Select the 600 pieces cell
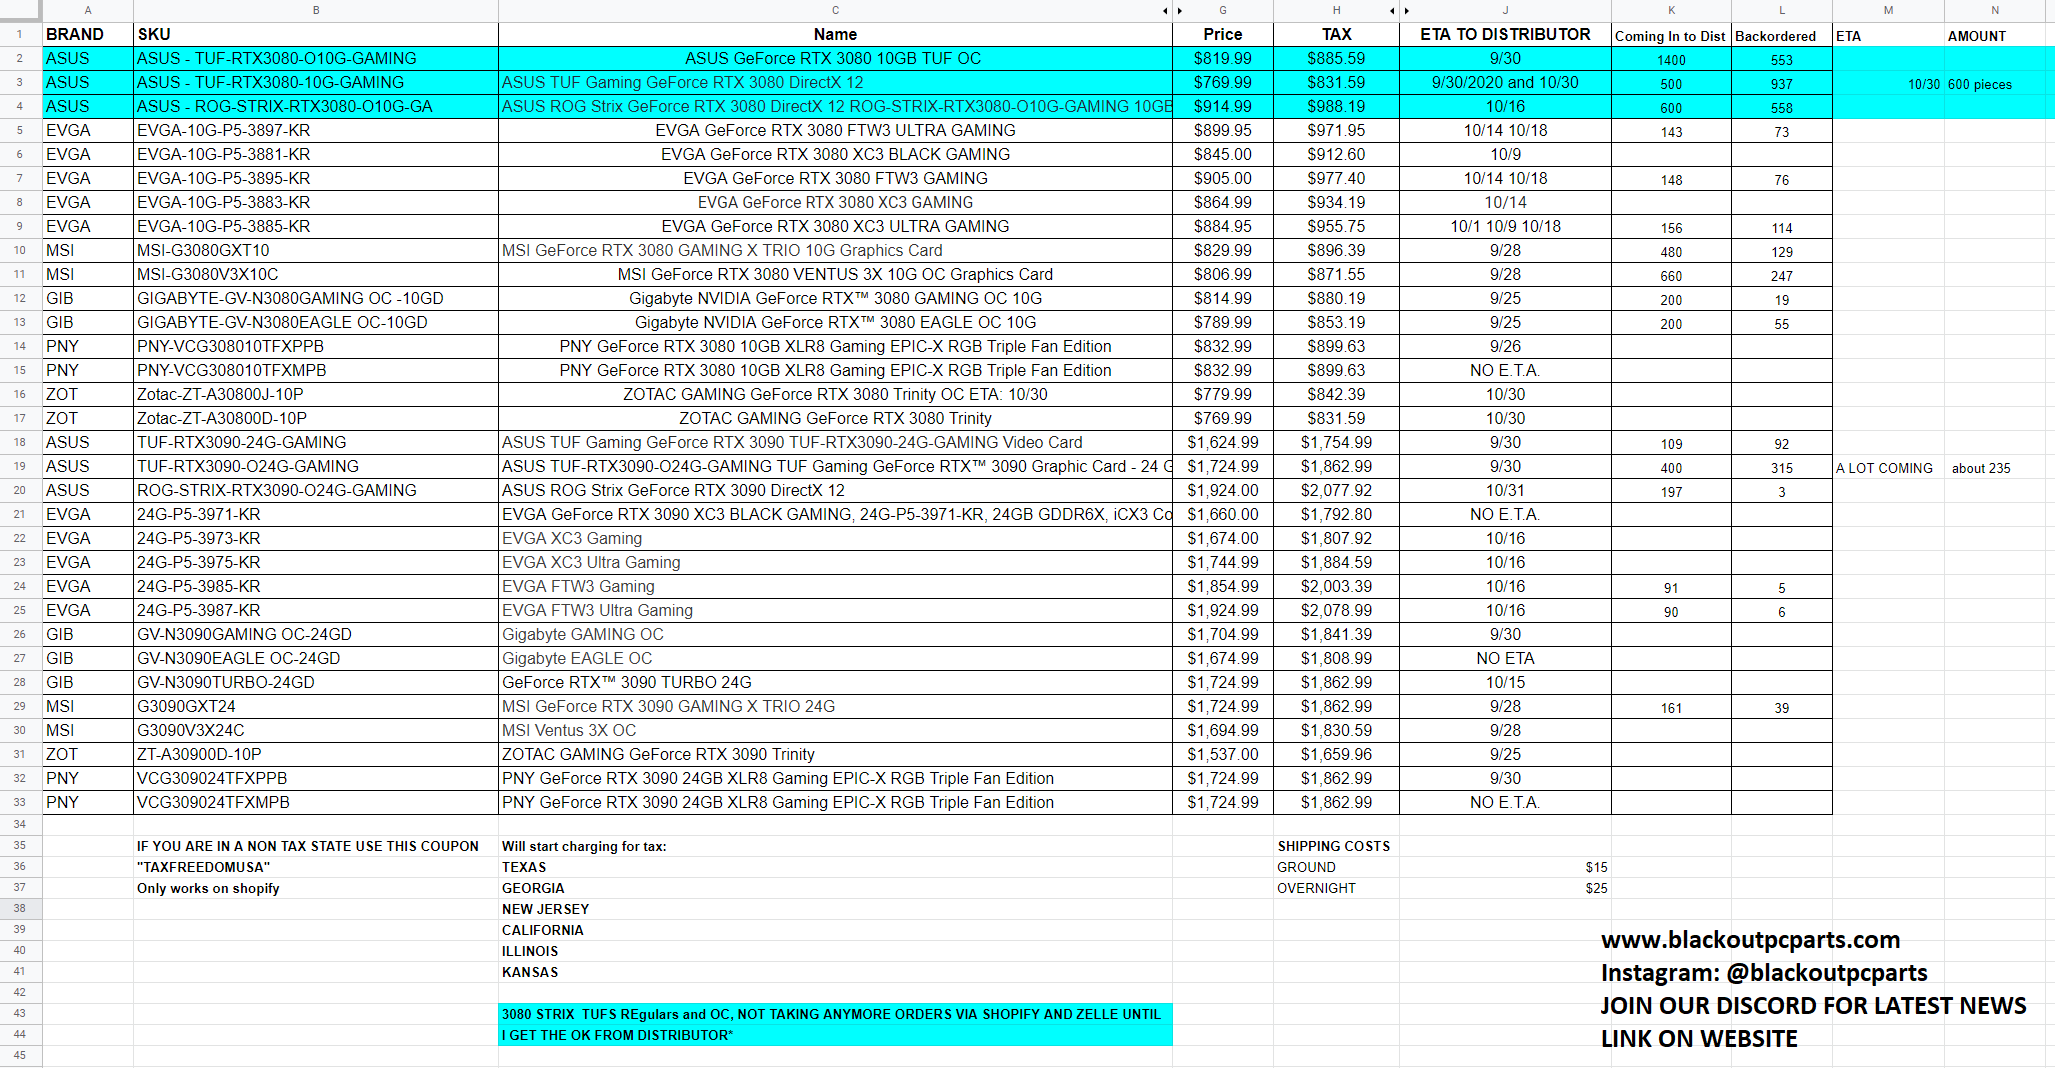This screenshot has width=2055, height=1068. (1994, 84)
